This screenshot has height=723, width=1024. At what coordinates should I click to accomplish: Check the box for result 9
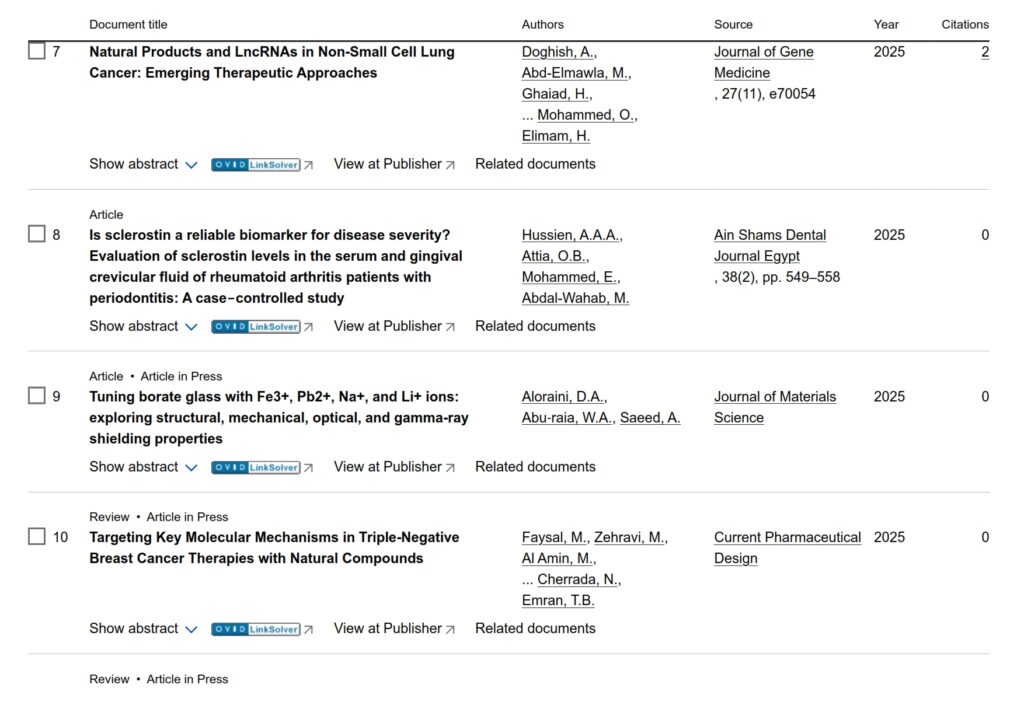(x=37, y=396)
